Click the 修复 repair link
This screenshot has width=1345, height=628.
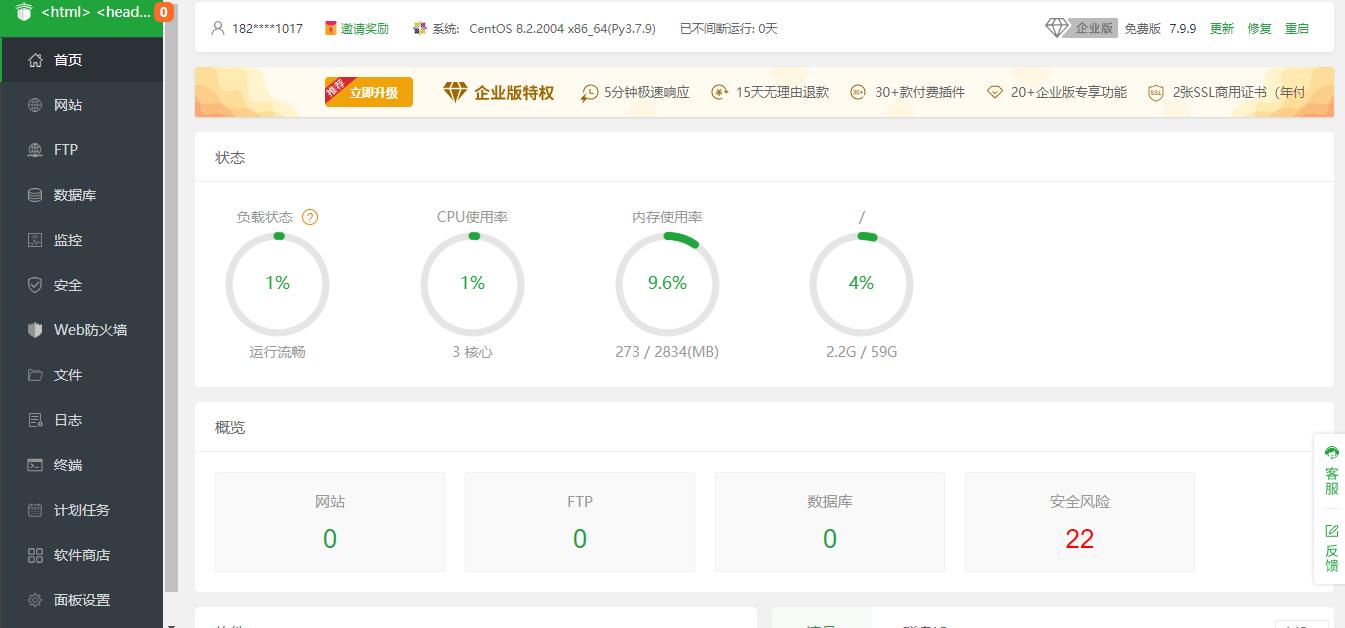pyautogui.click(x=1260, y=28)
